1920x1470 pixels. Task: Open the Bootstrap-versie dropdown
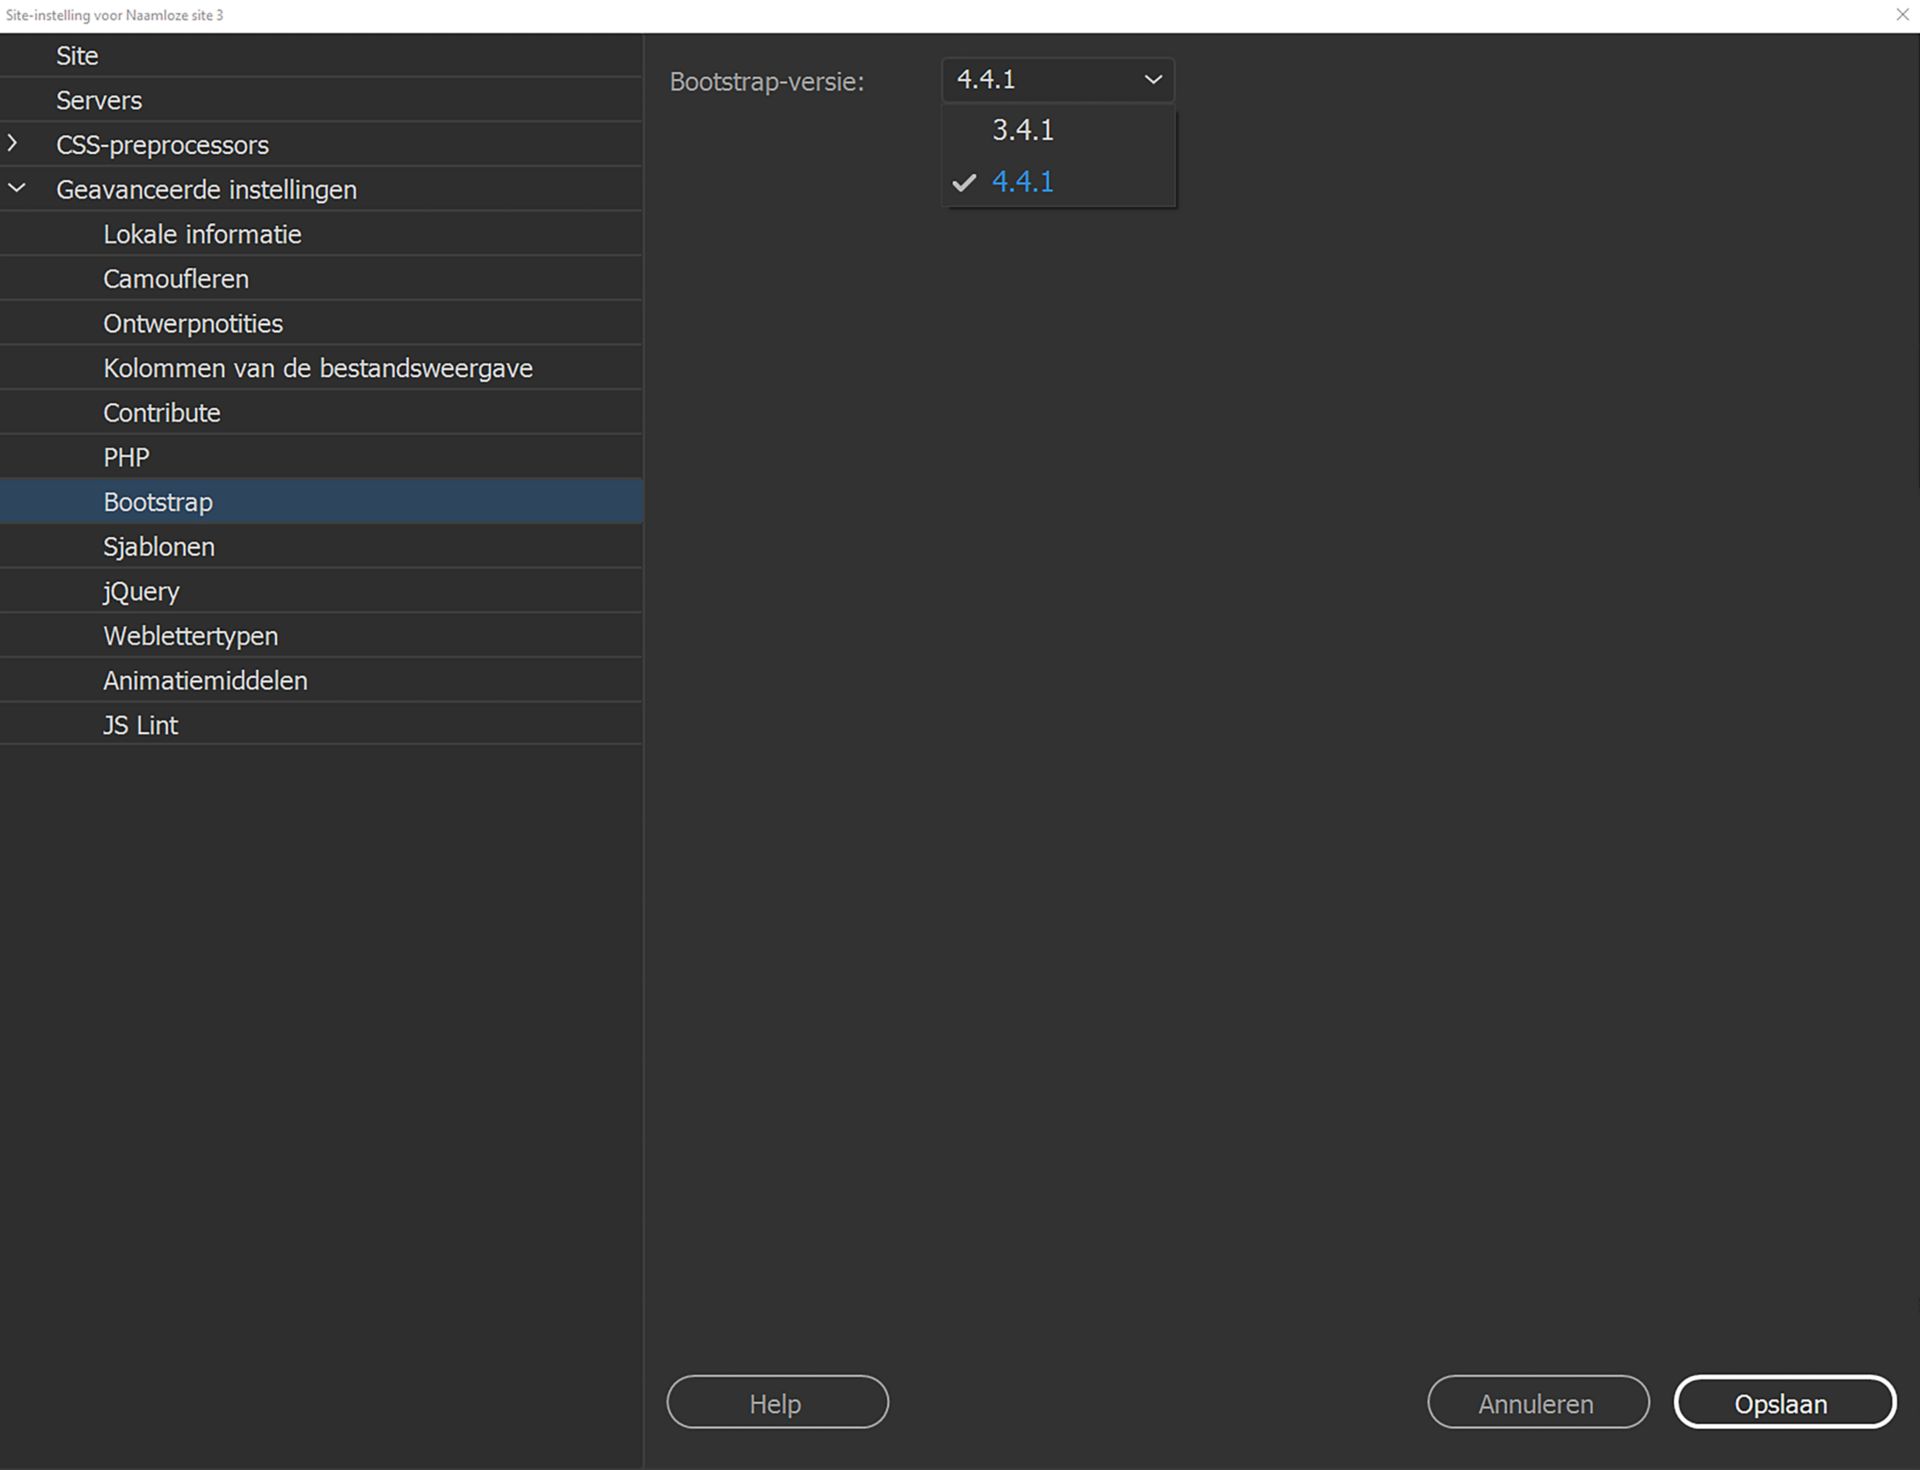pyautogui.click(x=1150, y=80)
